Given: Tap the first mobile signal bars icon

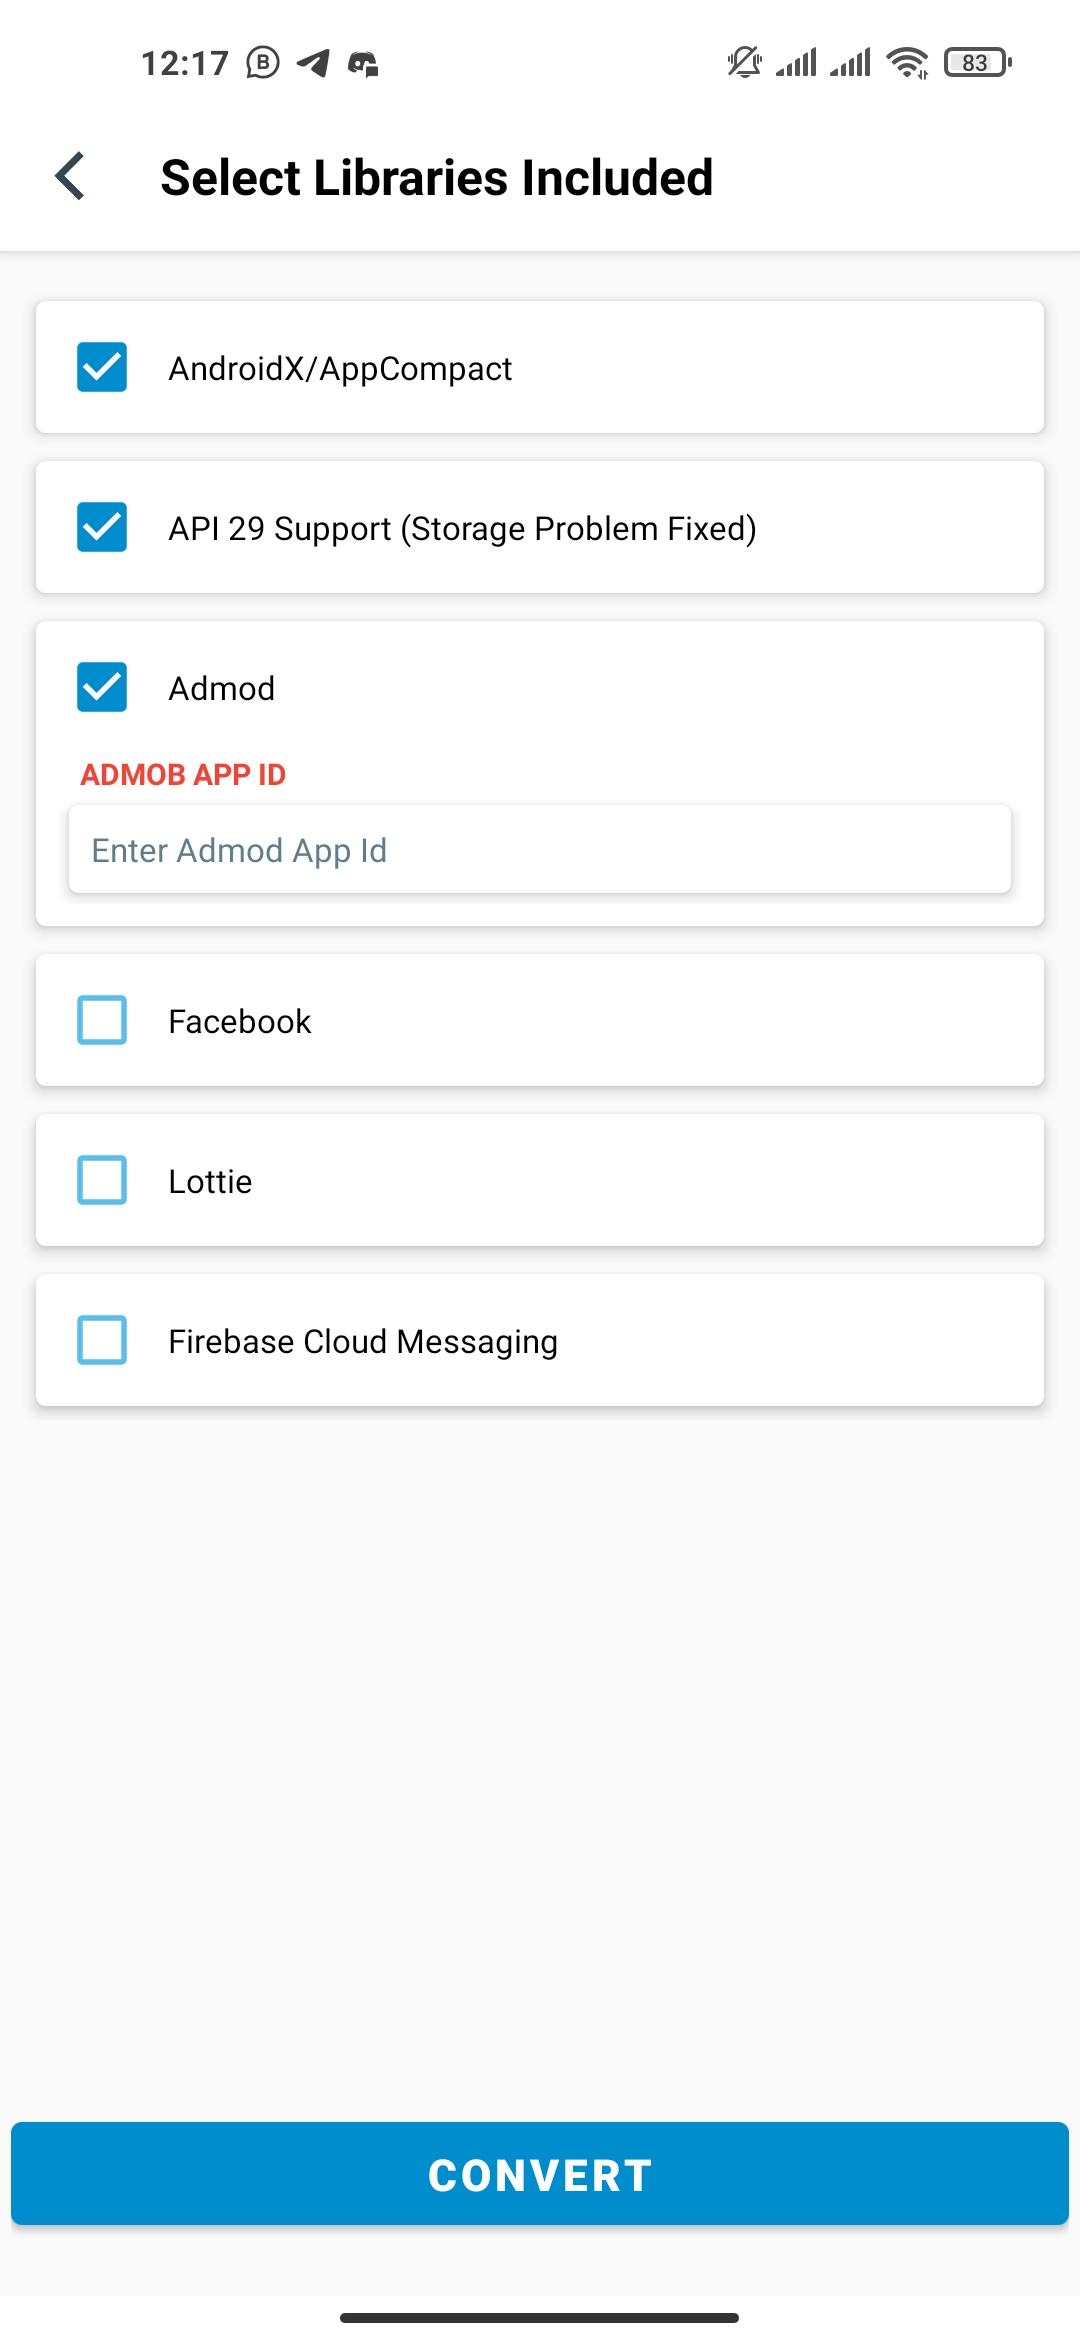Looking at the screenshot, I should pos(797,63).
